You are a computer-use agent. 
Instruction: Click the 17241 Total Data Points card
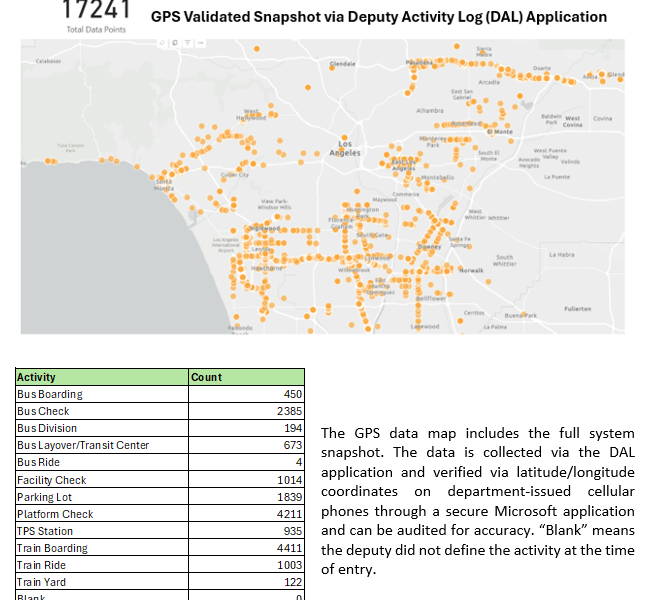coord(95,17)
